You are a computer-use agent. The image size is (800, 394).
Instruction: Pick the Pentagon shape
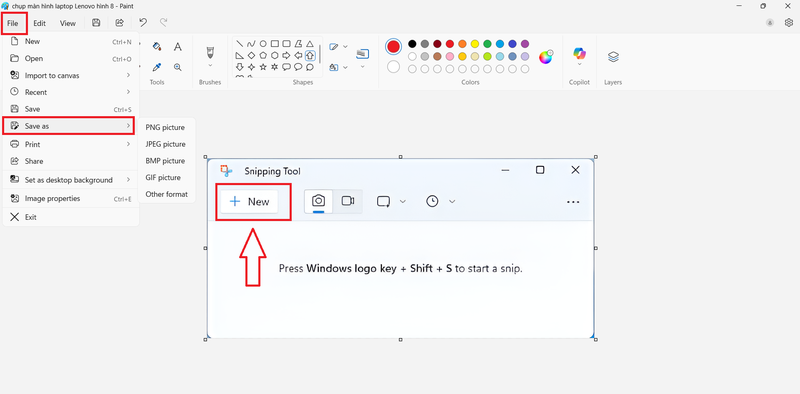click(263, 56)
